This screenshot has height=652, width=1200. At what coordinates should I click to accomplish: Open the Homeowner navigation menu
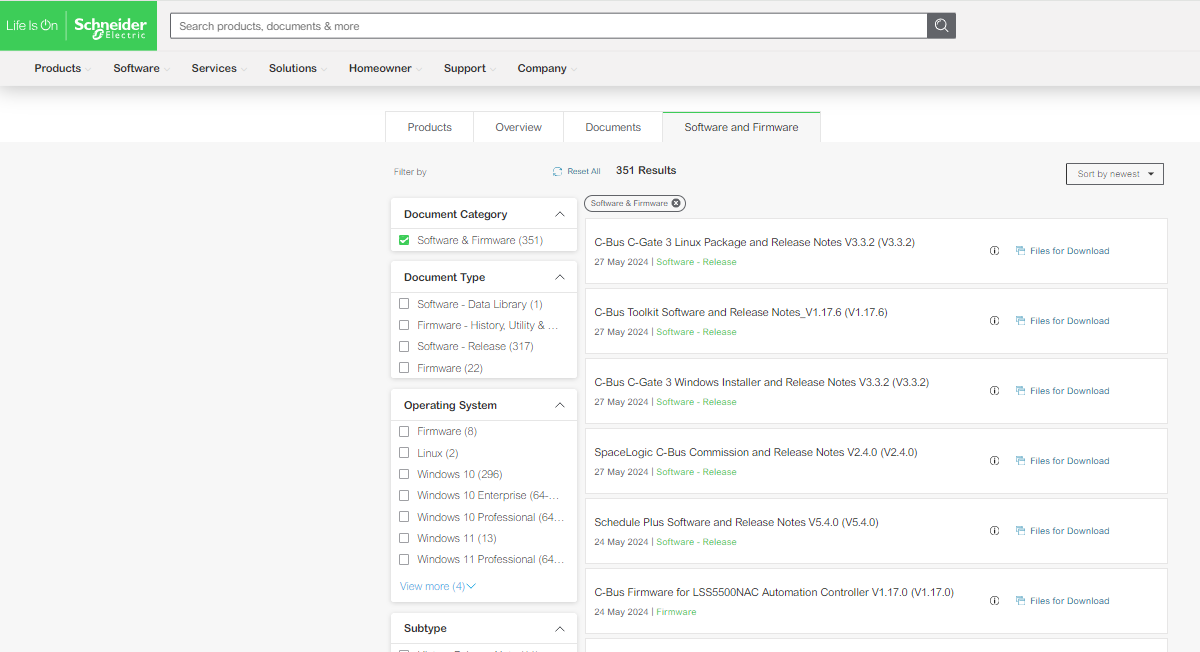click(x=385, y=68)
